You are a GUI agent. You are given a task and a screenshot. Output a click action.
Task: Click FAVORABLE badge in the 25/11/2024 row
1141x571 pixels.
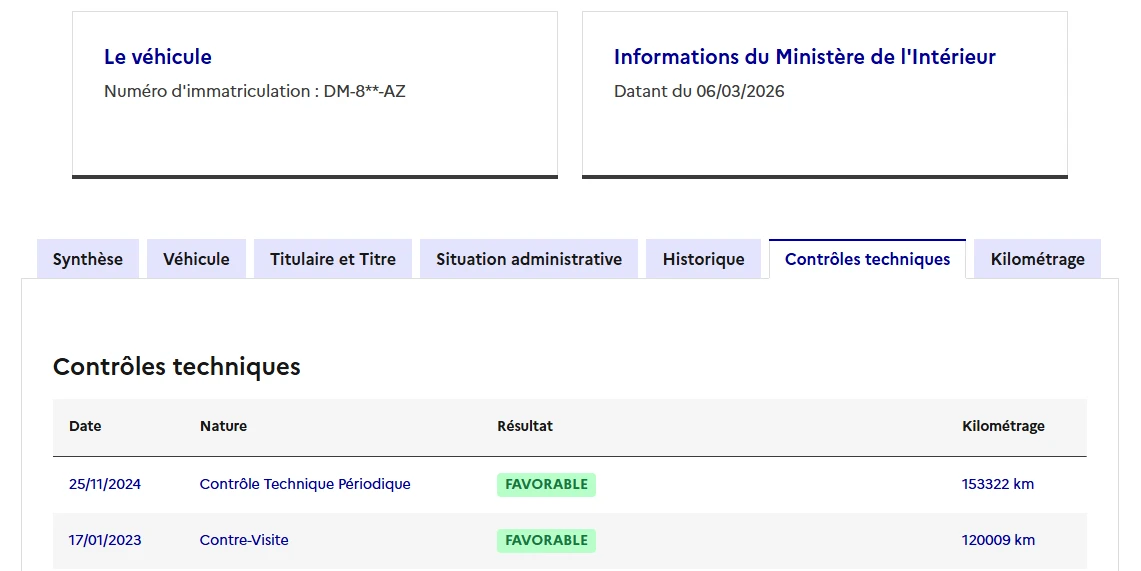pyautogui.click(x=546, y=485)
